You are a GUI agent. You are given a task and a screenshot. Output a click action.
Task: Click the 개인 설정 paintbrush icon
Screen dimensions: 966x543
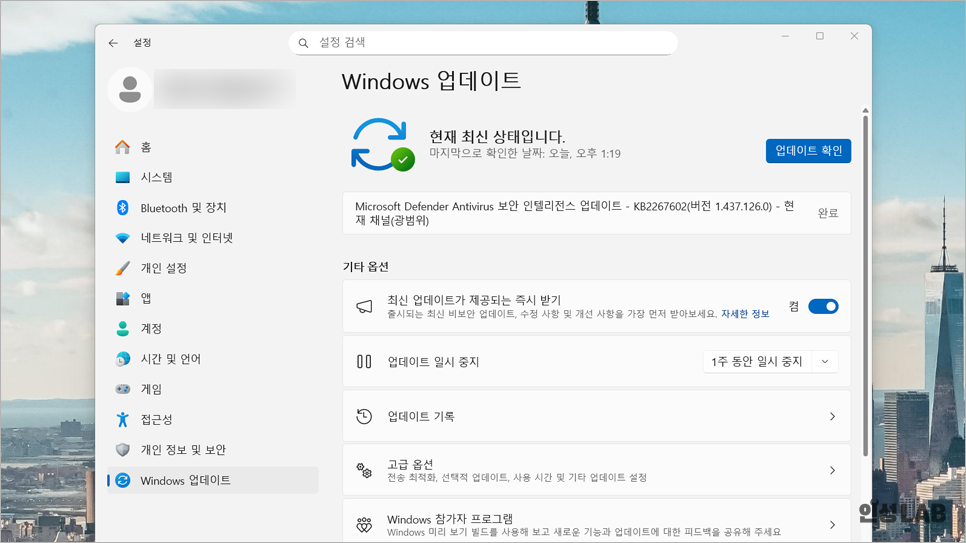[123, 268]
